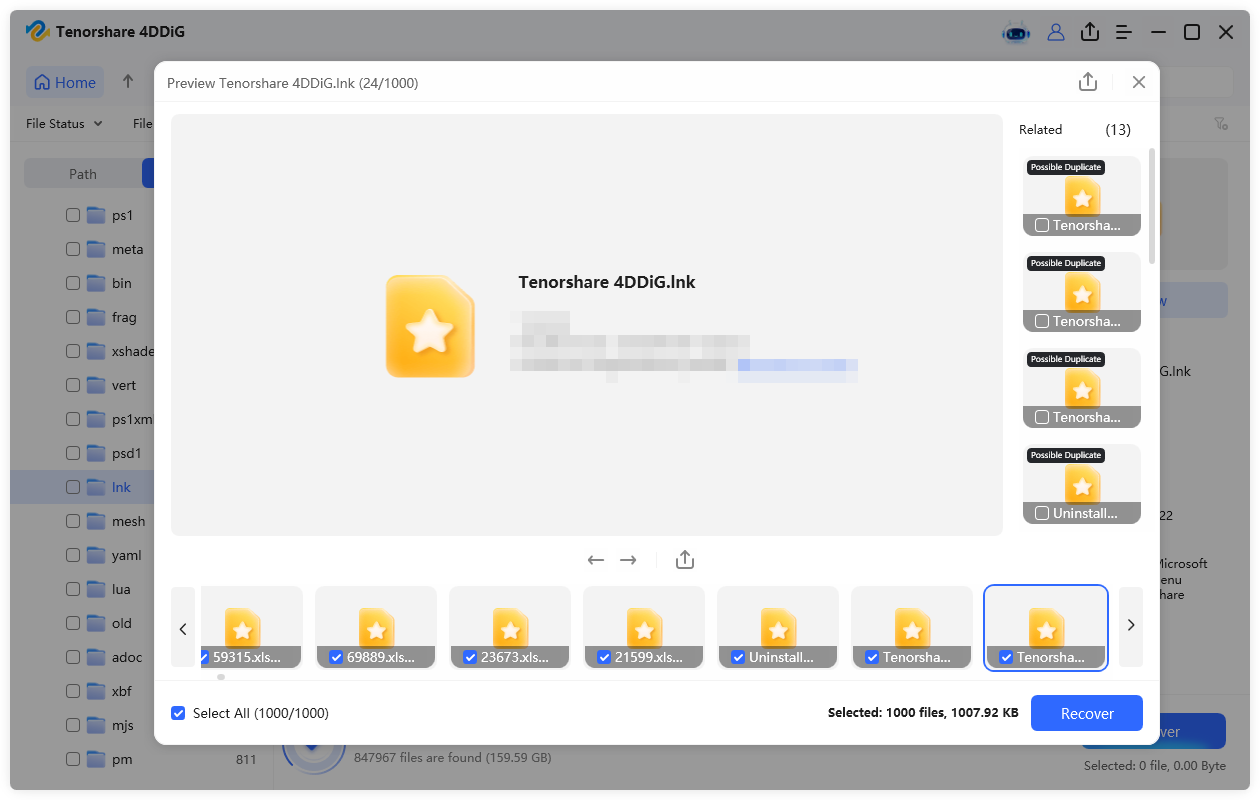Screen dimensions: 1260x800
Task: Click the lnk folder icon
Action: click(96, 487)
